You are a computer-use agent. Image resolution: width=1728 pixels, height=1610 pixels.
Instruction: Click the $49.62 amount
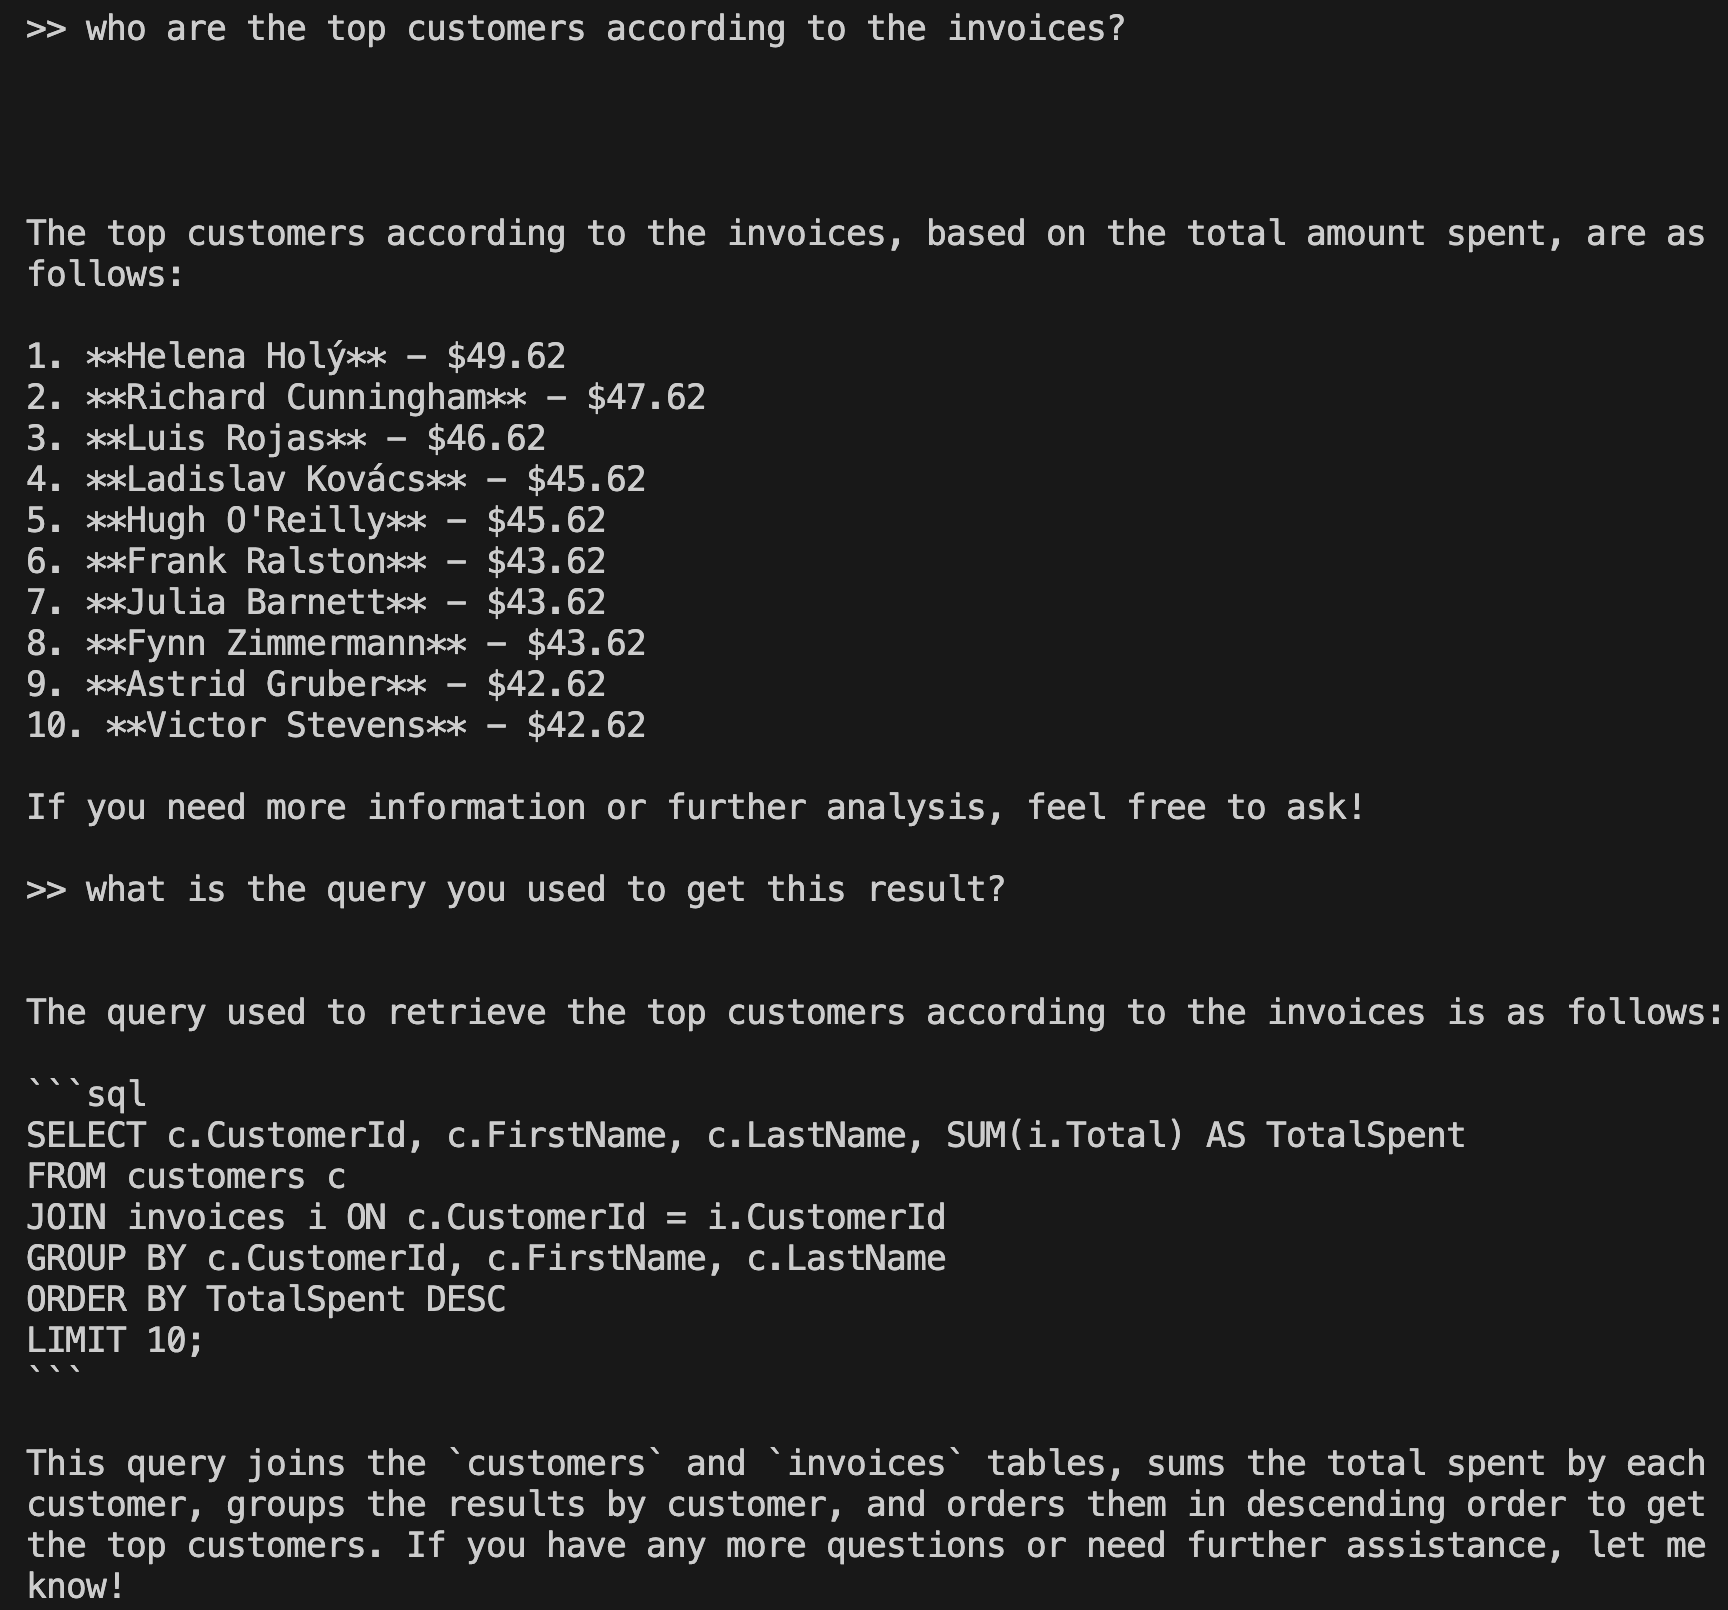point(506,357)
